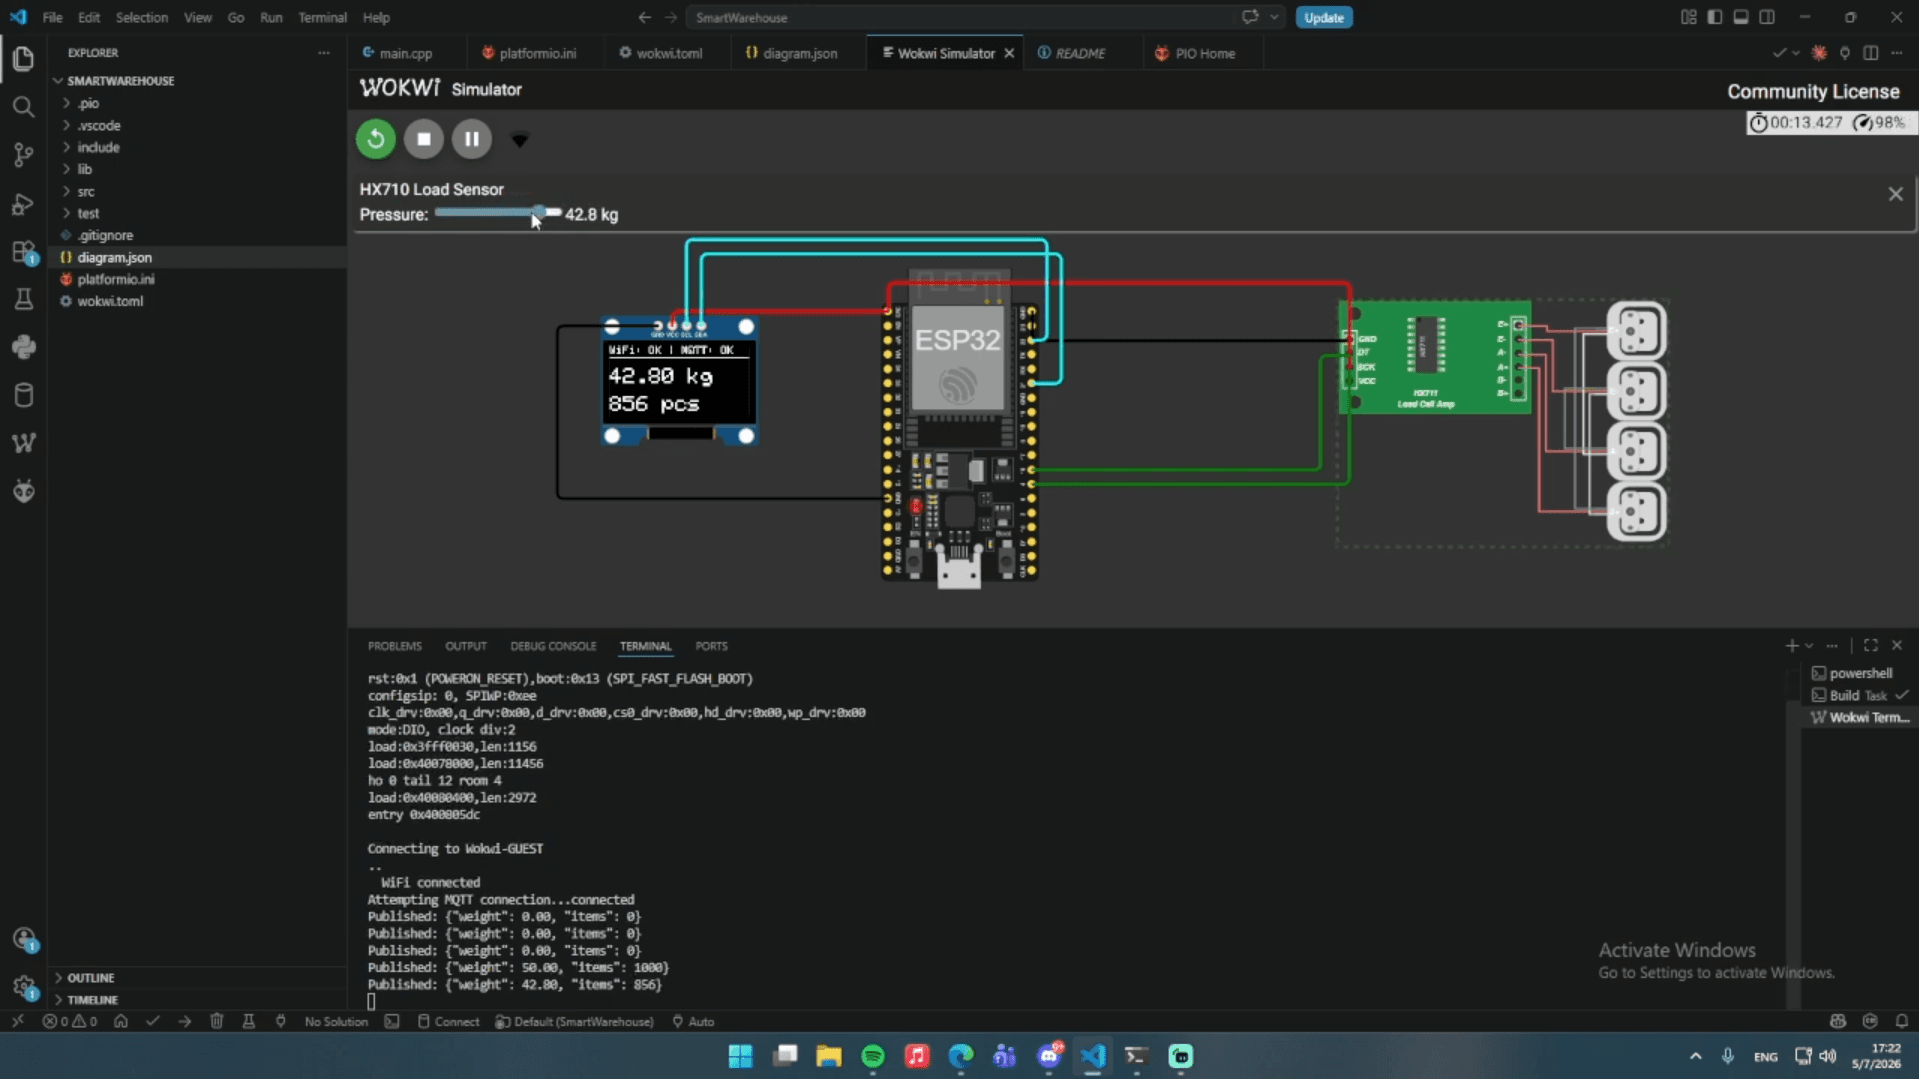Open the database cylinder activity bar icon
1919x1079 pixels.
[x=23, y=395]
